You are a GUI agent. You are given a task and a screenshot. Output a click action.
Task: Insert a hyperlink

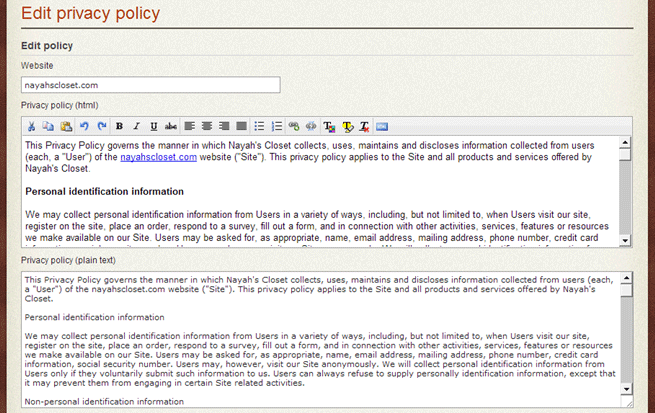[294, 126]
